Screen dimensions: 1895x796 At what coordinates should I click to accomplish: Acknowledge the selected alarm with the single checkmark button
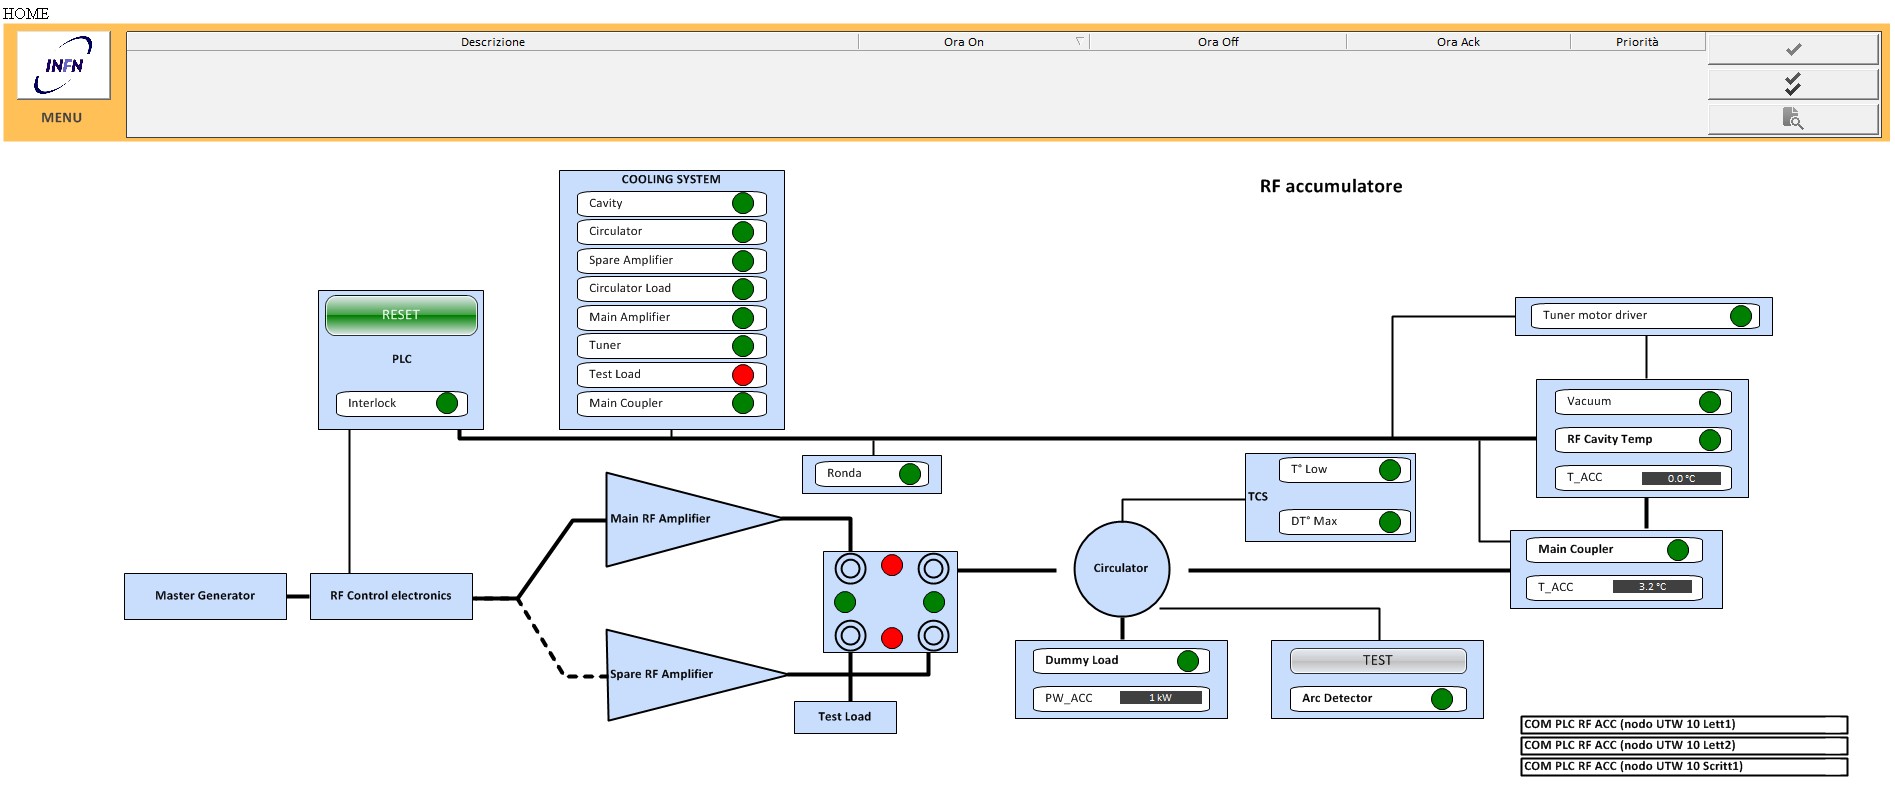tap(1793, 49)
